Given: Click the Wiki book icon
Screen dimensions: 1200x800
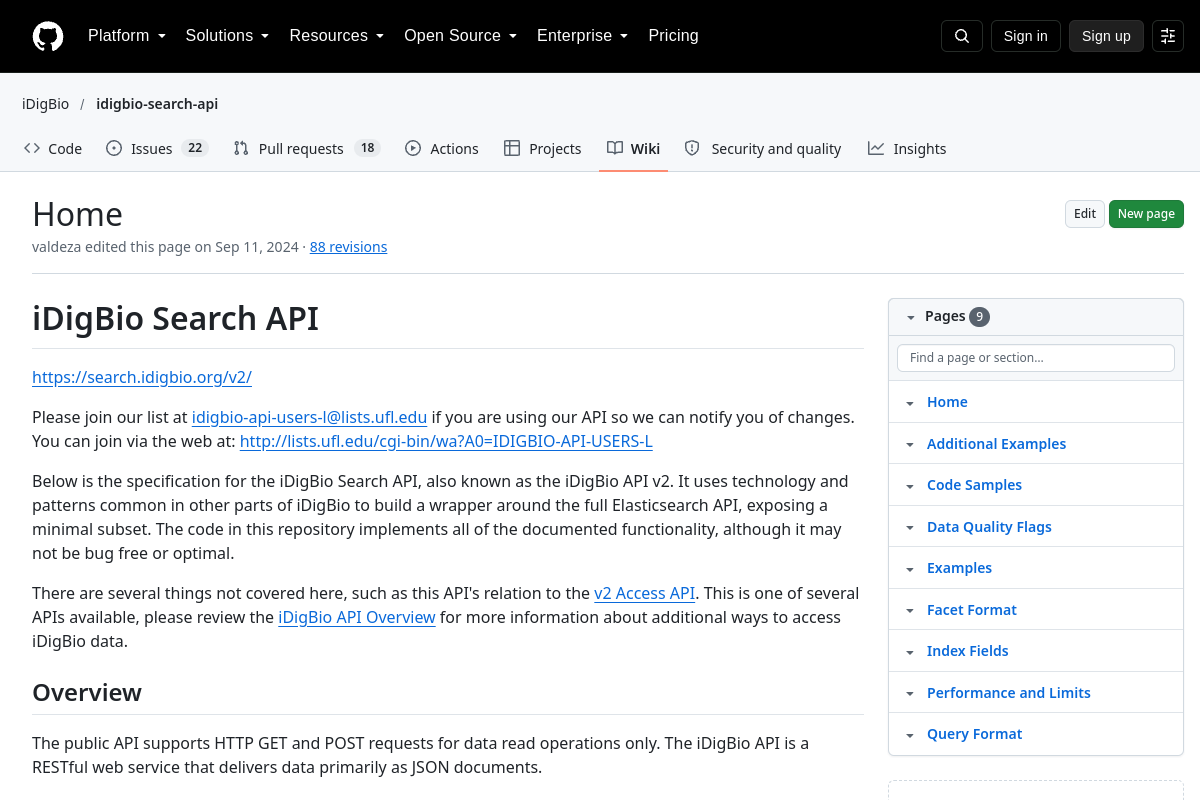Looking at the screenshot, I should point(615,148).
